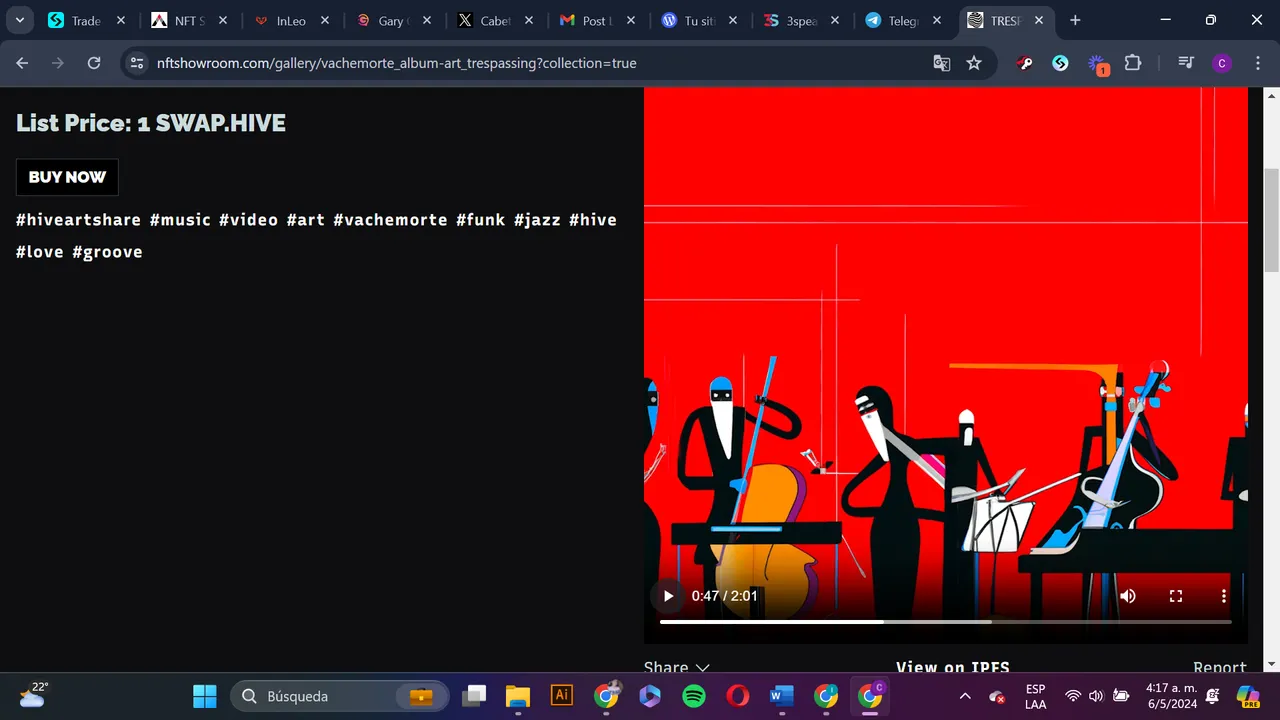The height and width of the screenshot is (720, 1280).
Task: Click the Búsqueda taskbar search box
Action: (x=339, y=696)
